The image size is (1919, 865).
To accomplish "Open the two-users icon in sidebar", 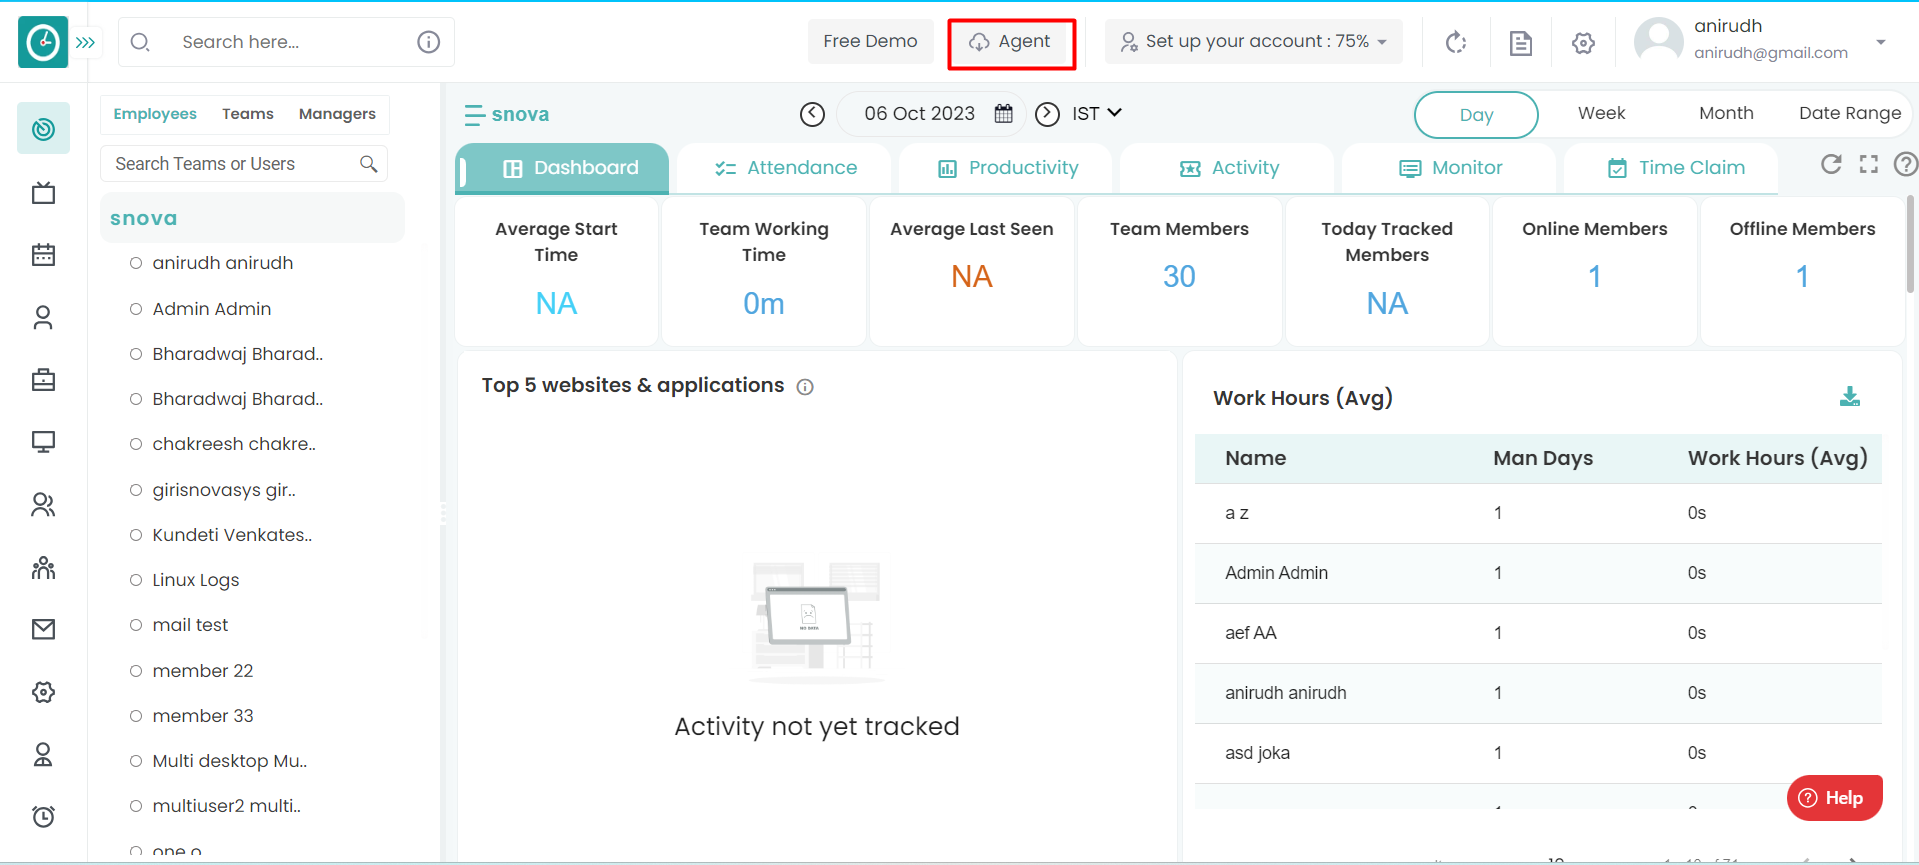I will 43,504.
